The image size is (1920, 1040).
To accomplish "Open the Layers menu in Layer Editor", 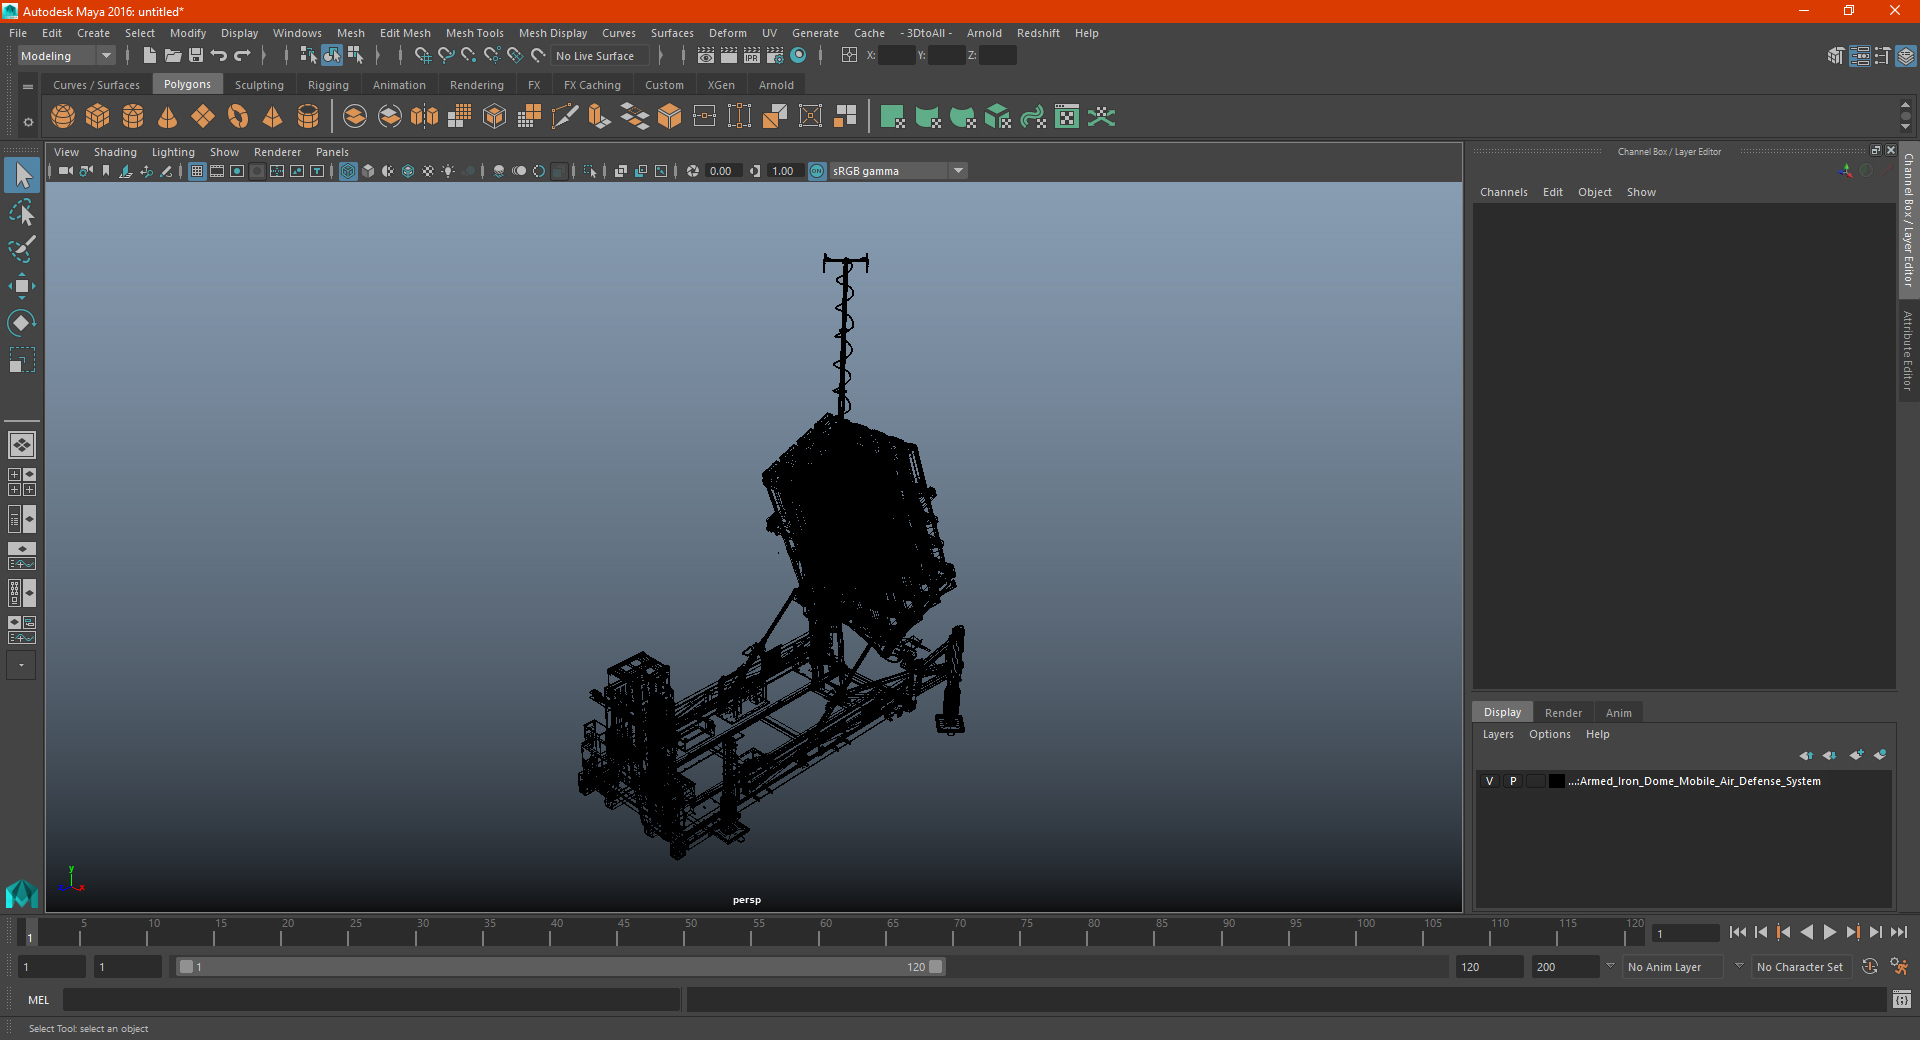I will click(1497, 734).
